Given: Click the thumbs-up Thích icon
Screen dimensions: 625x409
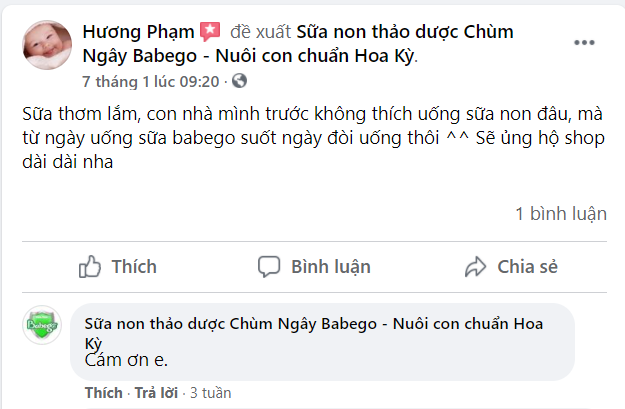Looking at the screenshot, I should pos(90,267).
